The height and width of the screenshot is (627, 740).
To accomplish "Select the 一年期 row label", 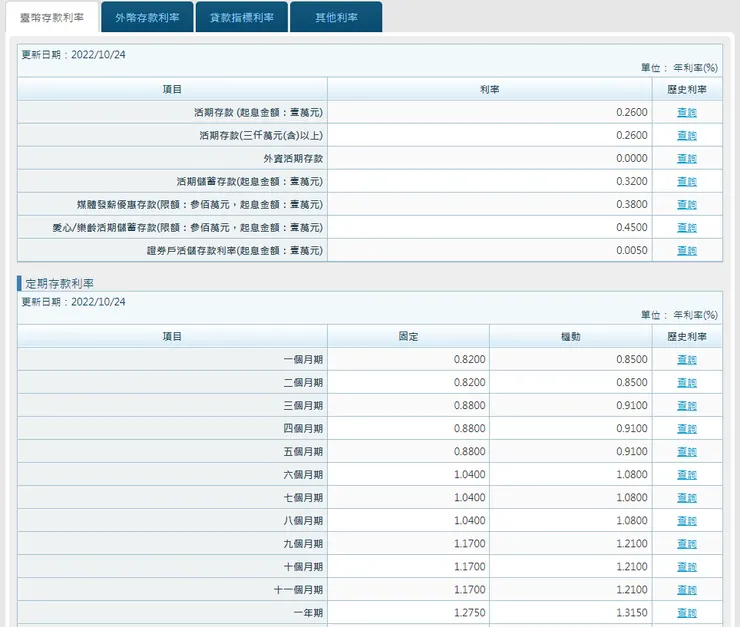I will pos(308,613).
